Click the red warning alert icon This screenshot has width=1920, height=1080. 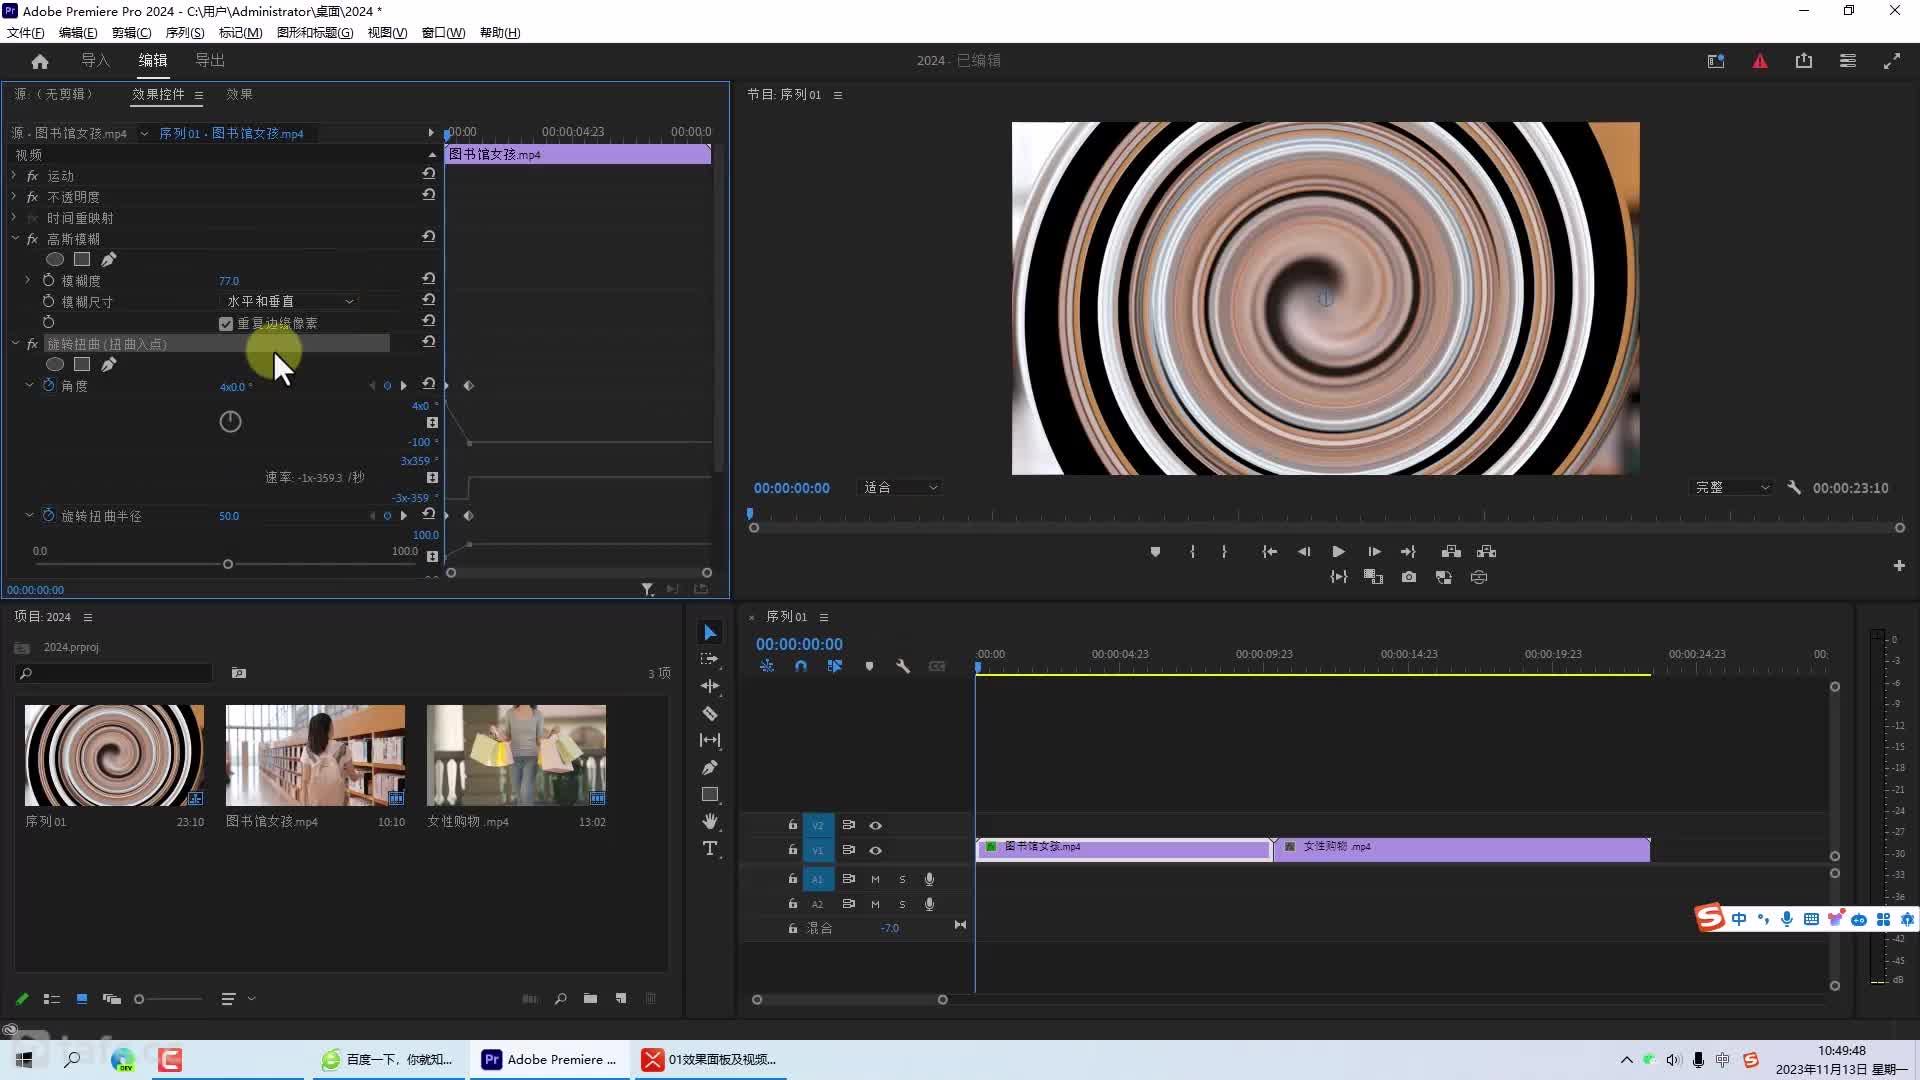tap(1760, 61)
